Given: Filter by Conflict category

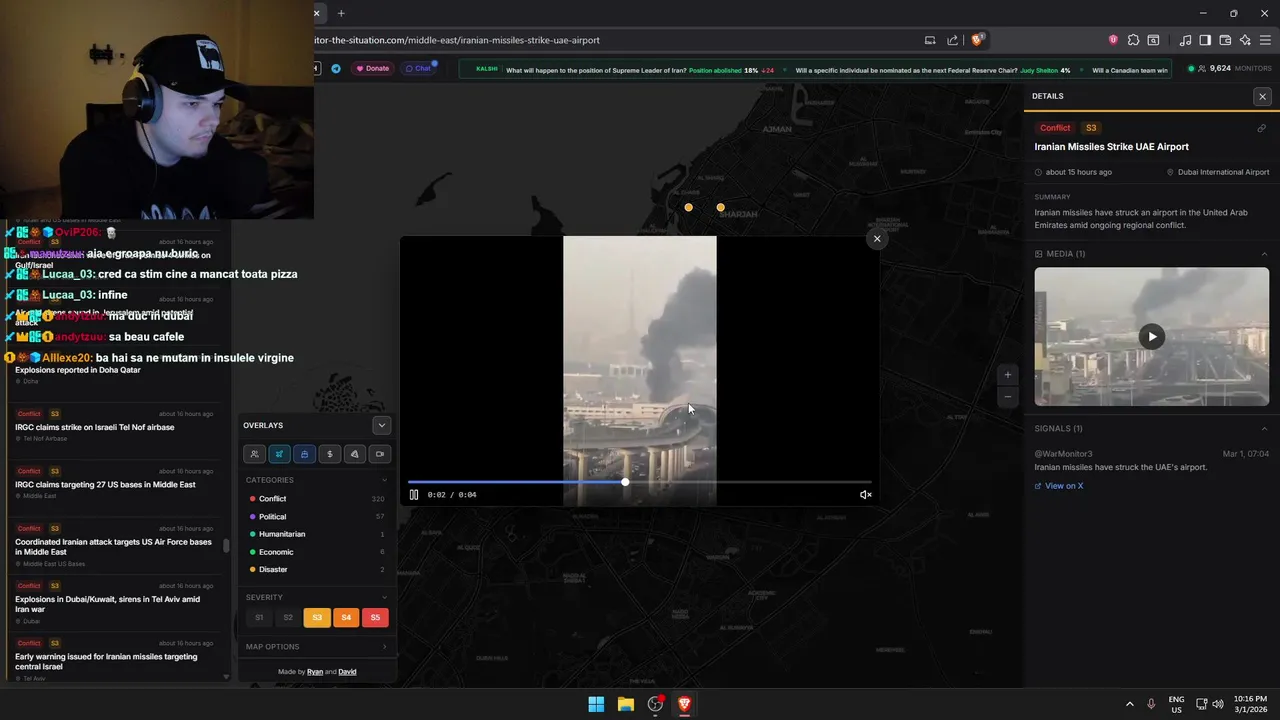Looking at the screenshot, I should coord(316,499).
